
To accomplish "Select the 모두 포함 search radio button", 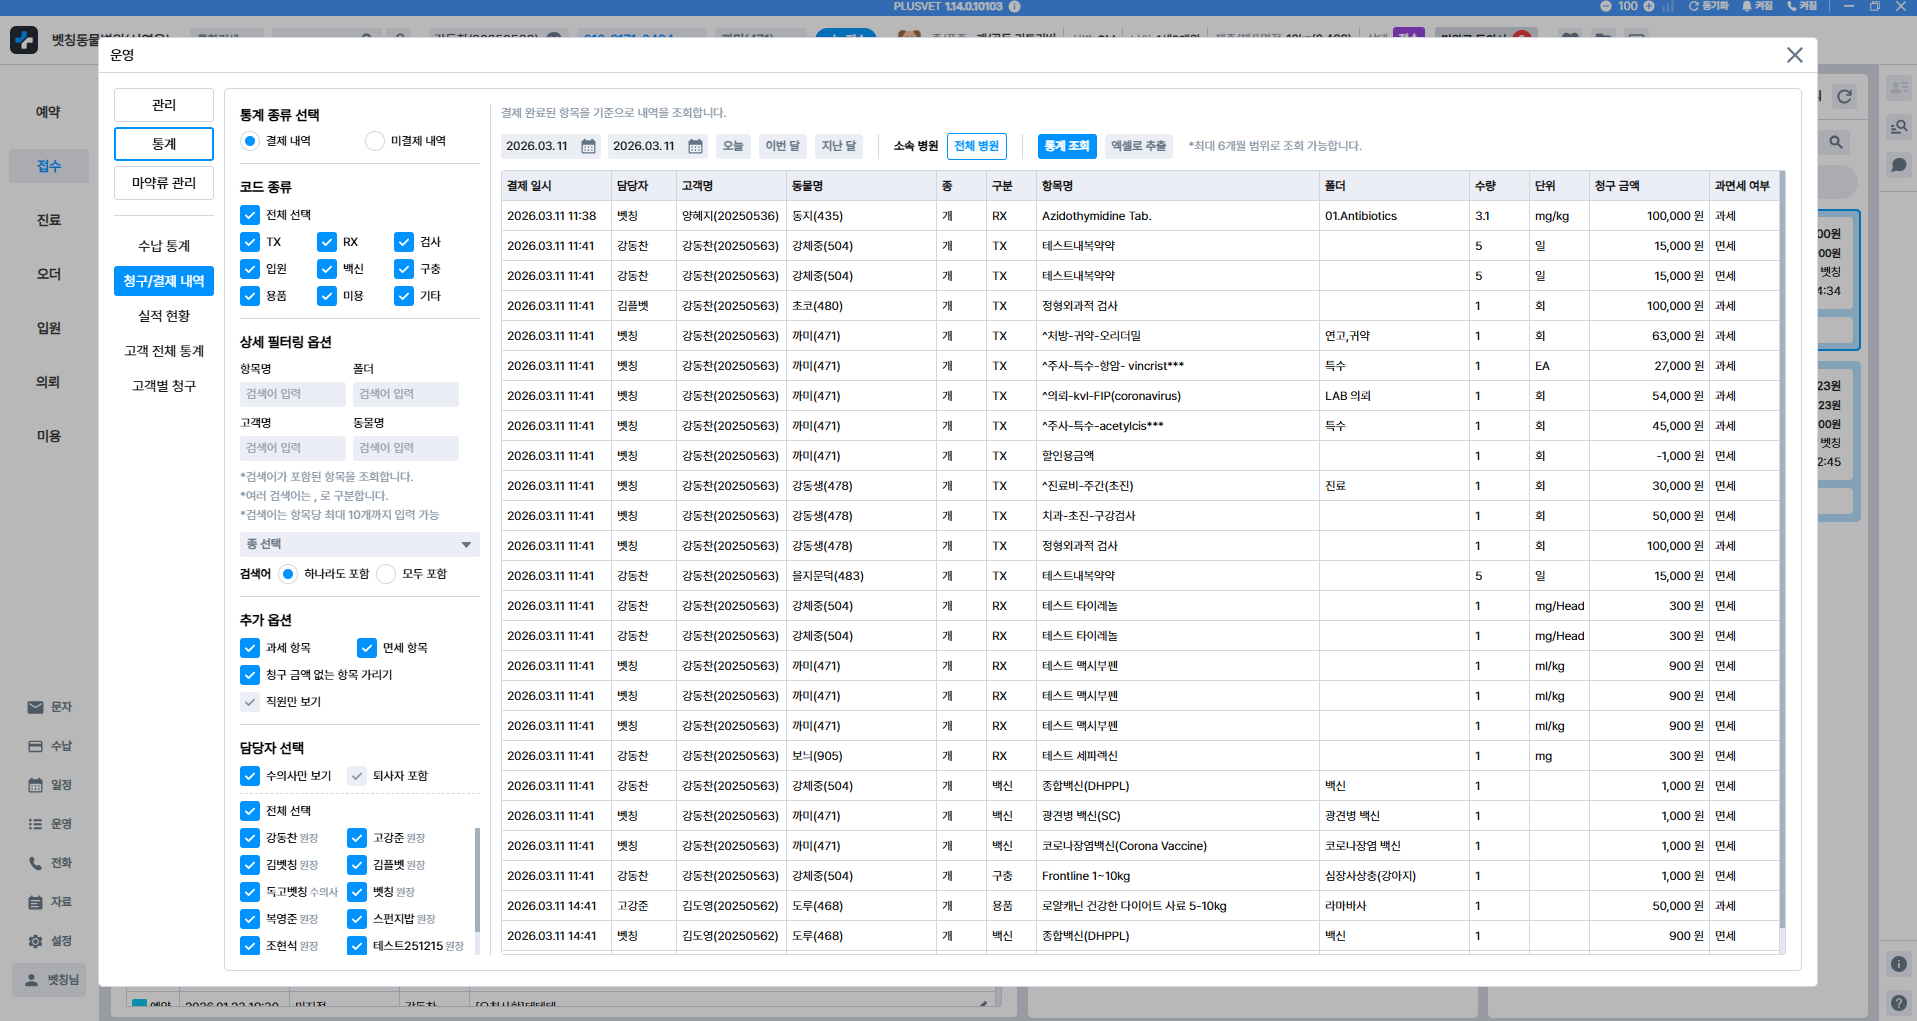I will pos(386,574).
